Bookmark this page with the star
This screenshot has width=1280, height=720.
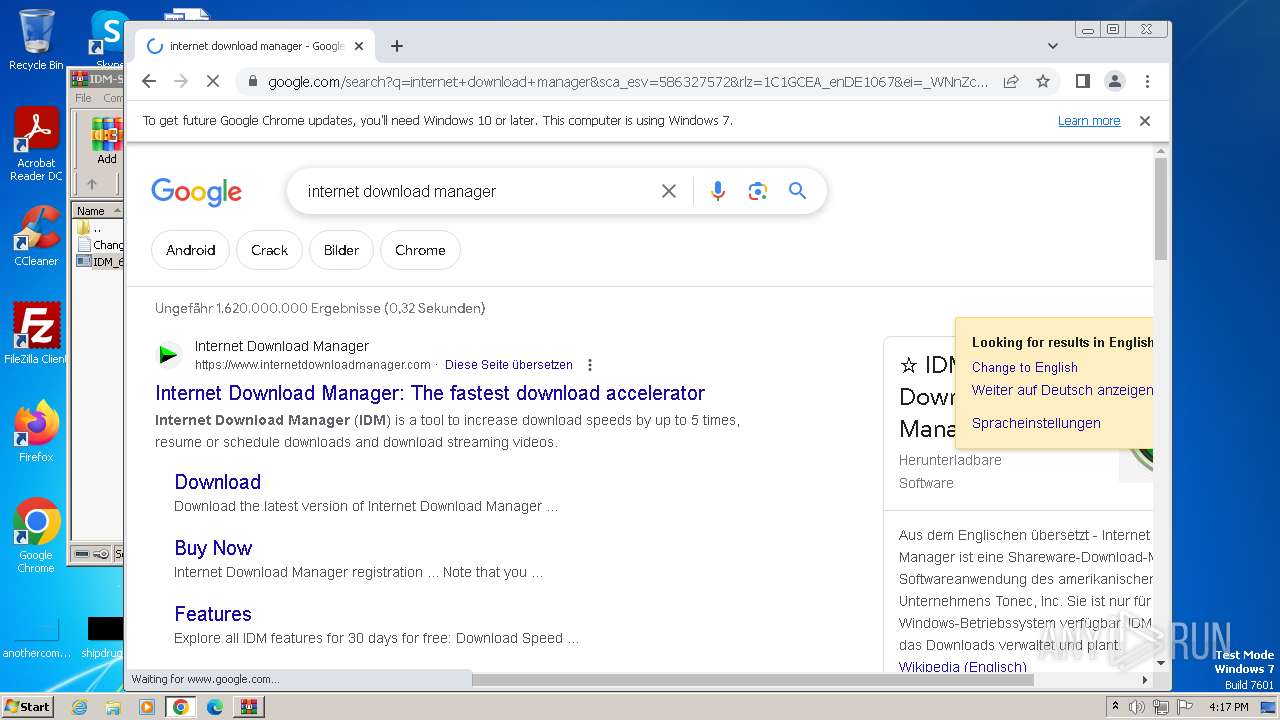[x=1043, y=81]
